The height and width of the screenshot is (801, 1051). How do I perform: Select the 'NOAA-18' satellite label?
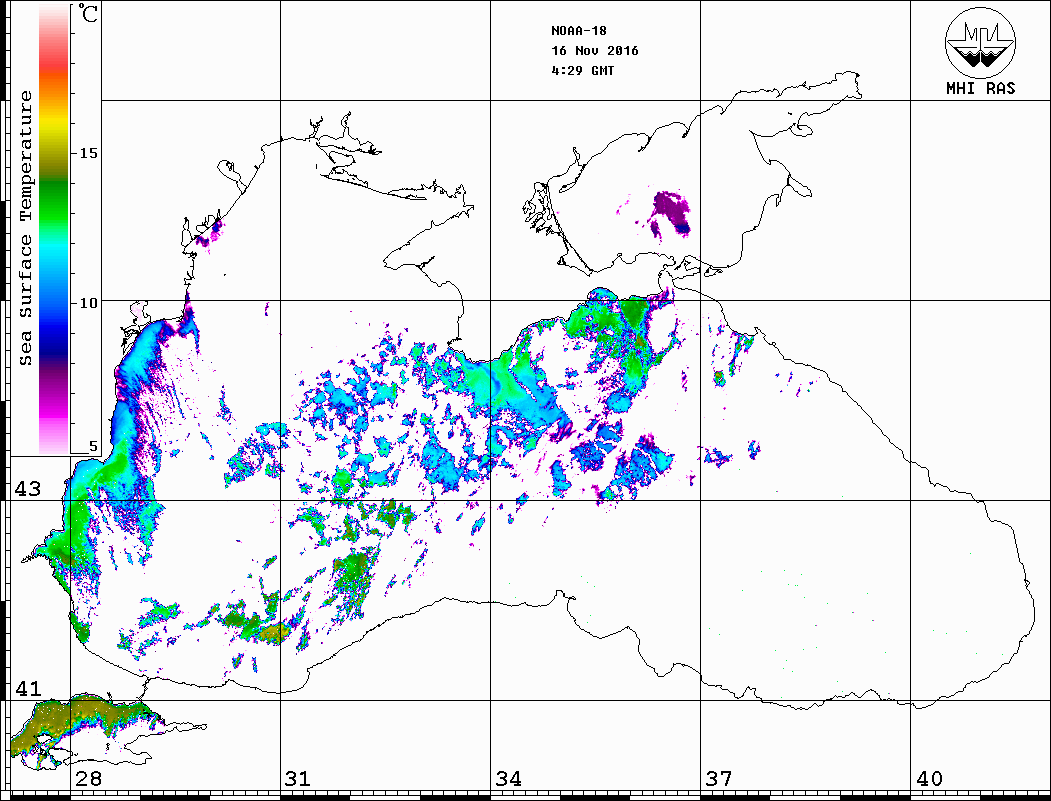(x=578, y=31)
